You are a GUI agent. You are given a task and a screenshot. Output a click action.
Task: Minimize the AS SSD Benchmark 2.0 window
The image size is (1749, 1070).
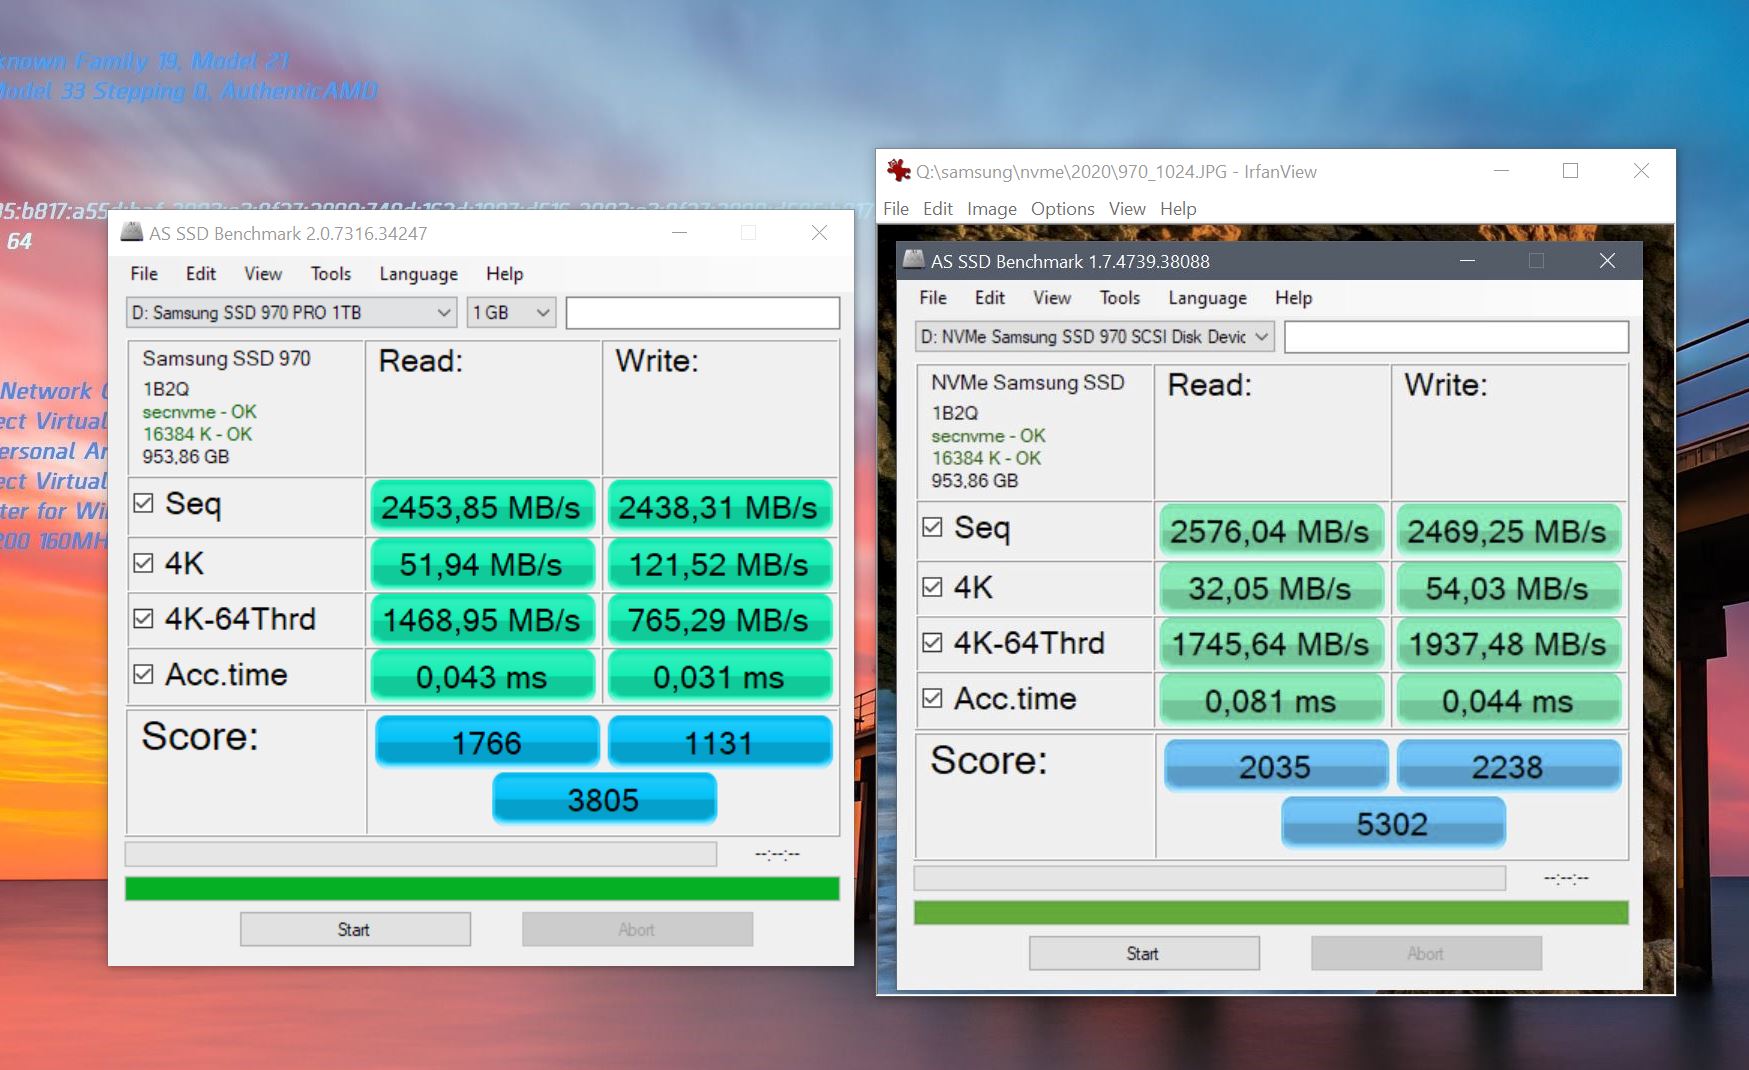(680, 232)
